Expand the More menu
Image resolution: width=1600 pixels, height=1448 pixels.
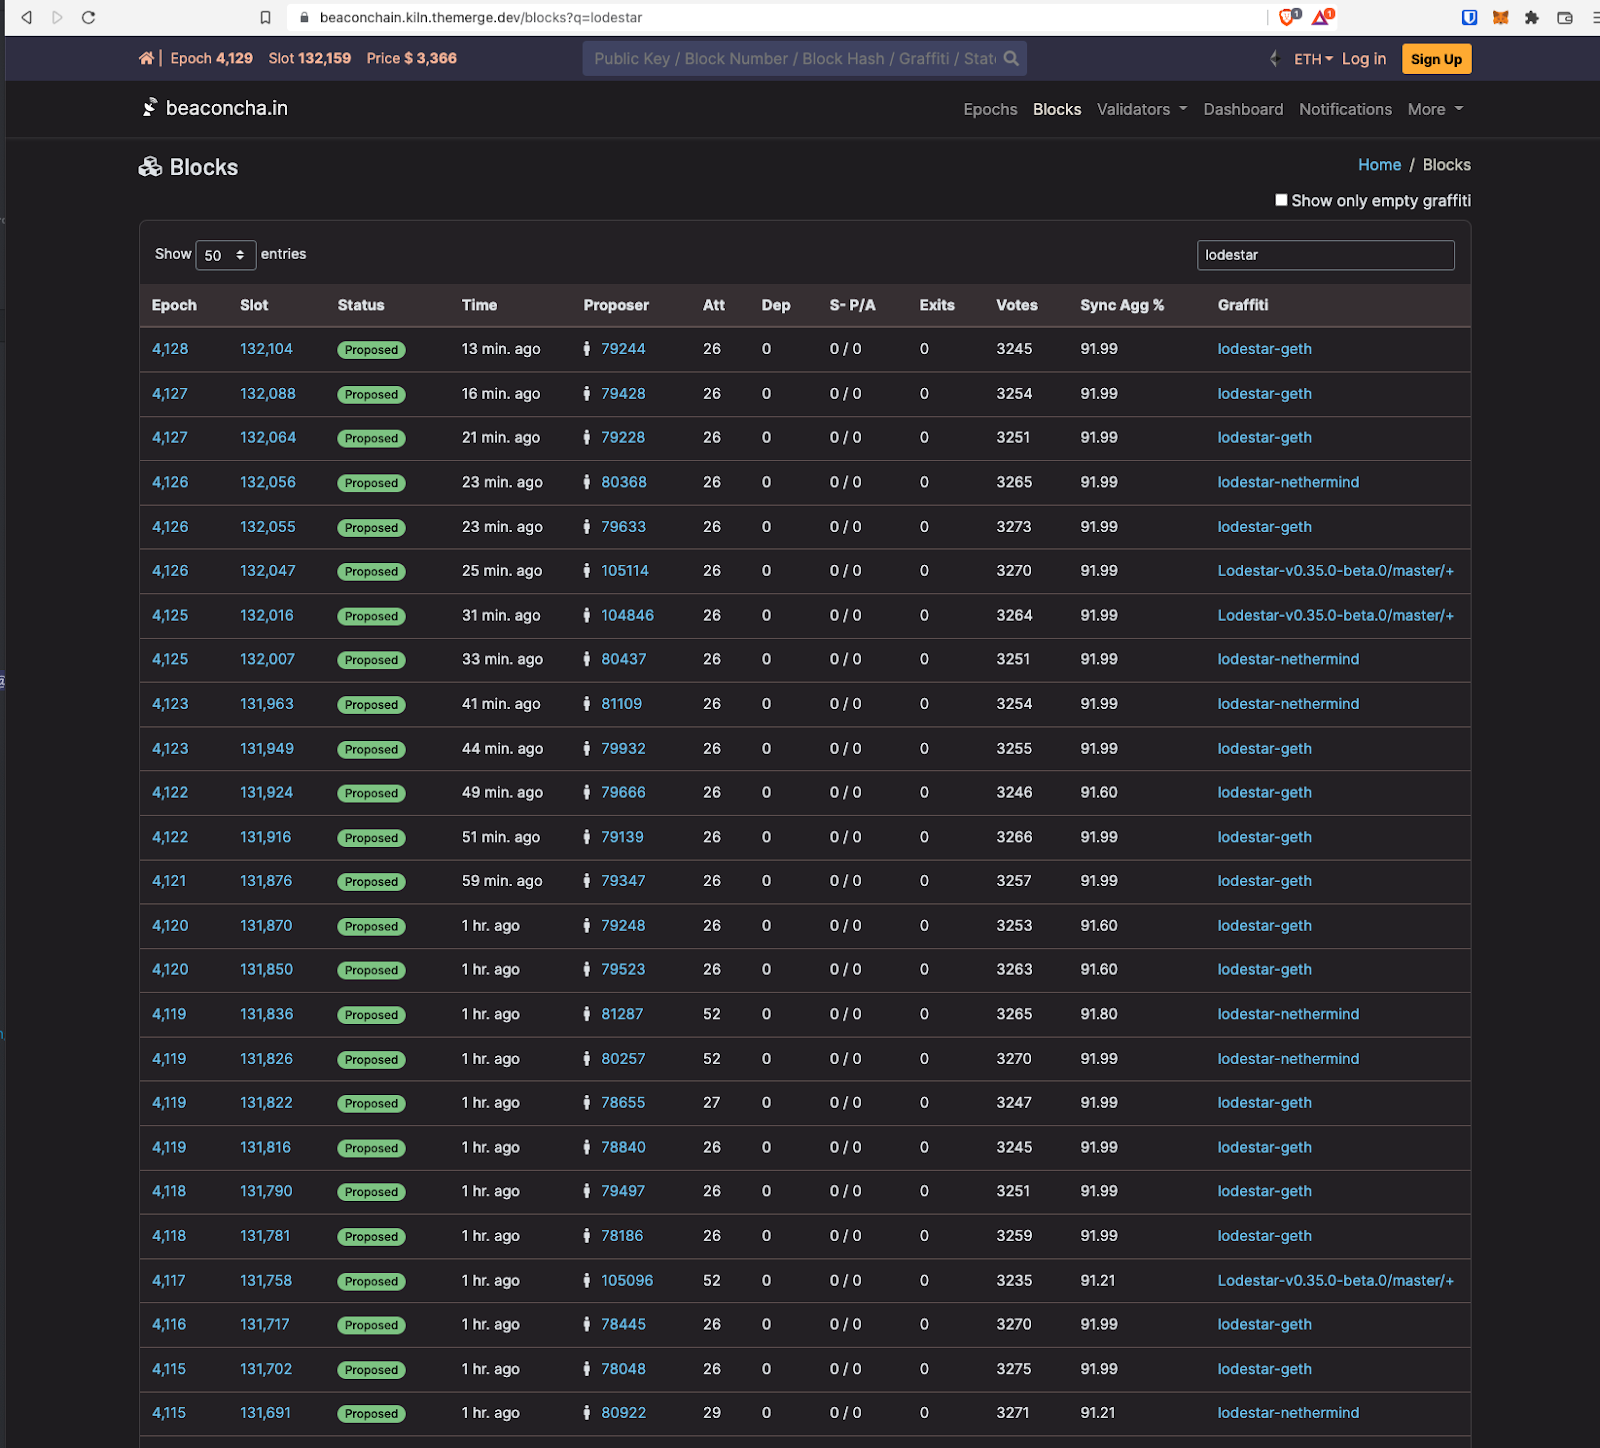1435,109
